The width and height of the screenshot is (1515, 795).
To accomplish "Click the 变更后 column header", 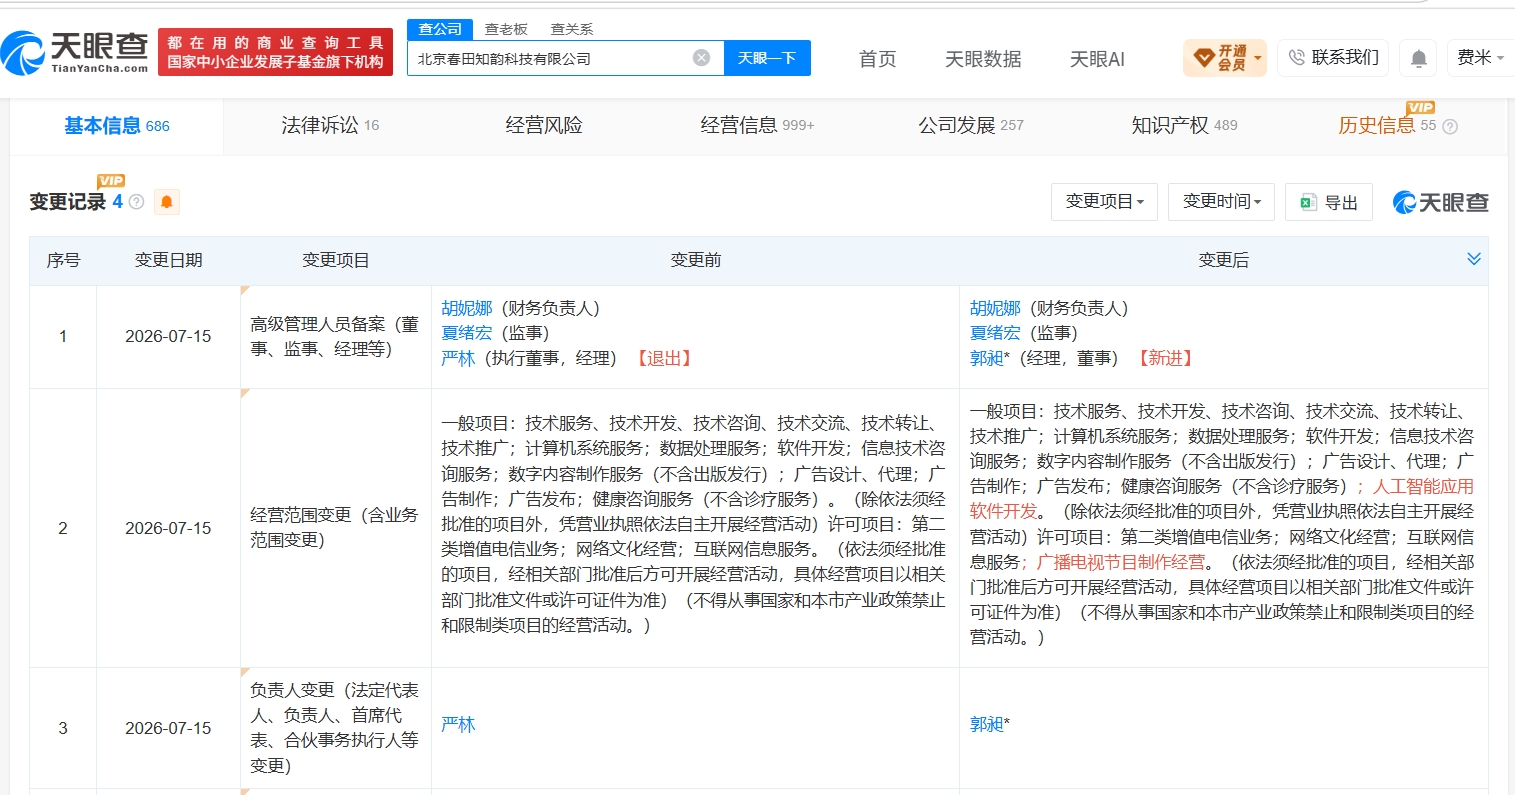I will pos(1223,260).
